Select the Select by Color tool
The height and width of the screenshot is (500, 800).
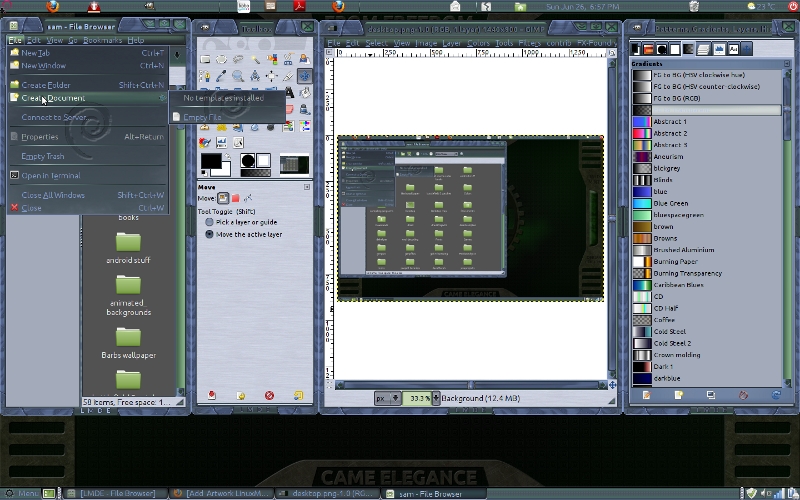pos(271,59)
